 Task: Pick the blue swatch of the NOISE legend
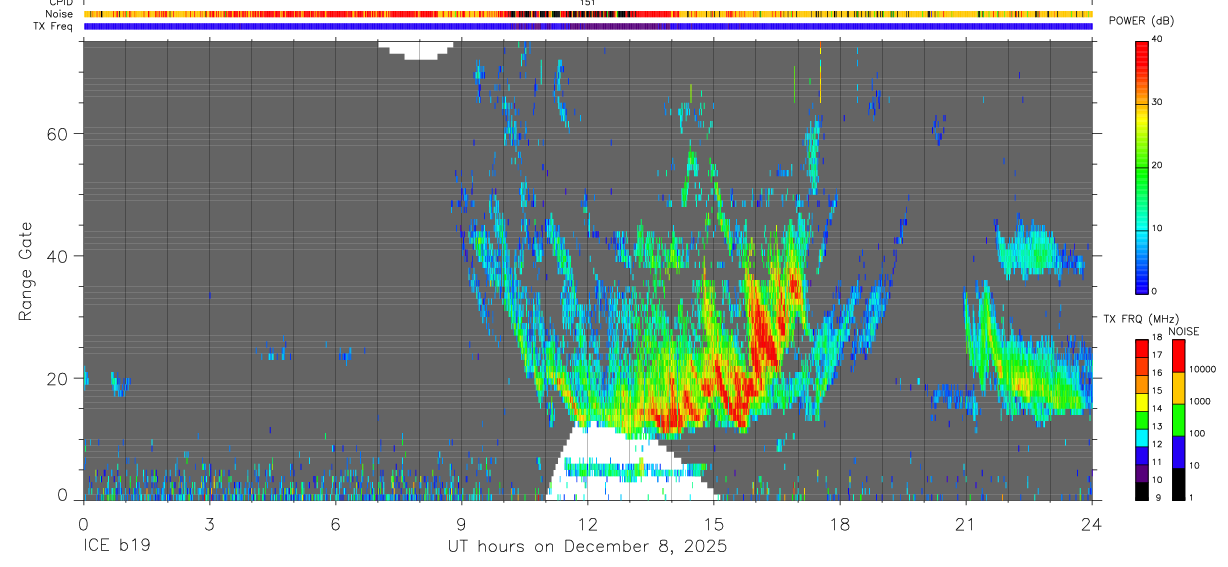[1178, 452]
